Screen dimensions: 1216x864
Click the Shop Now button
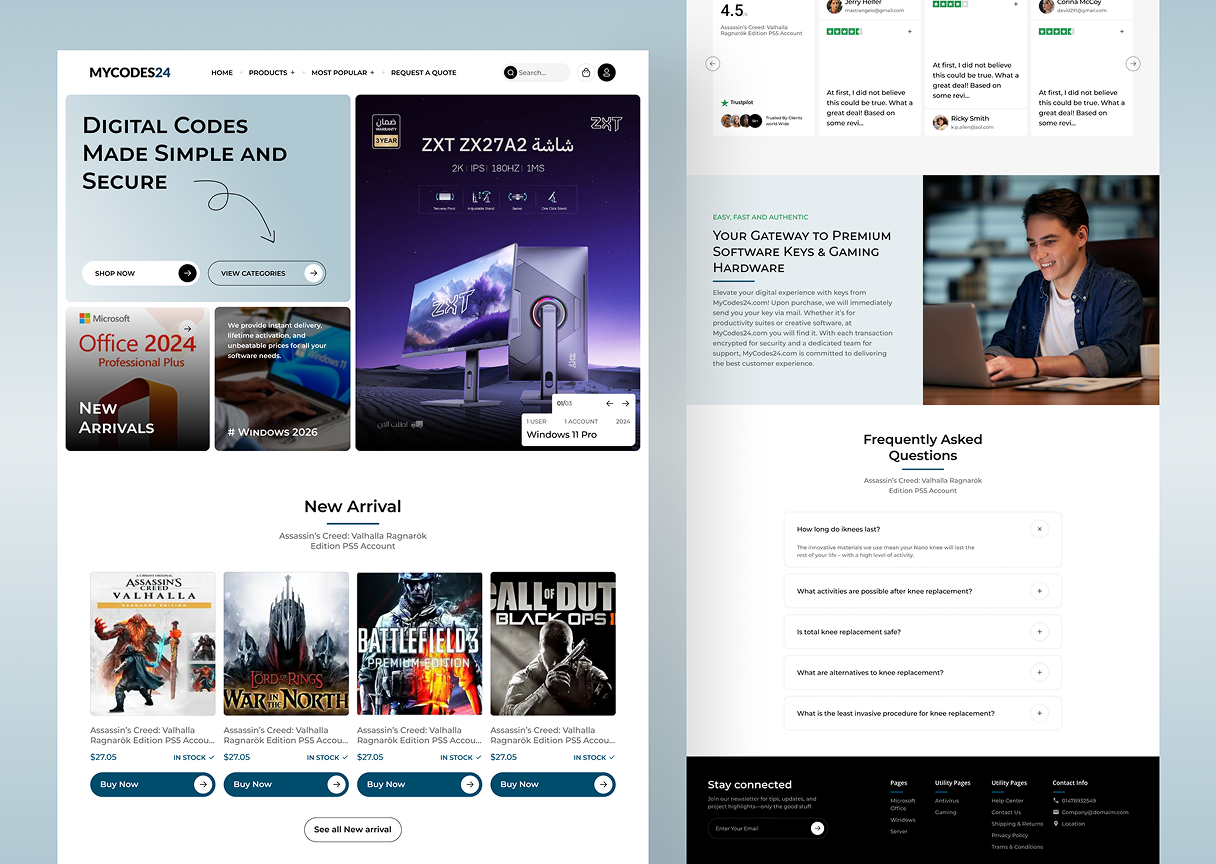140,273
